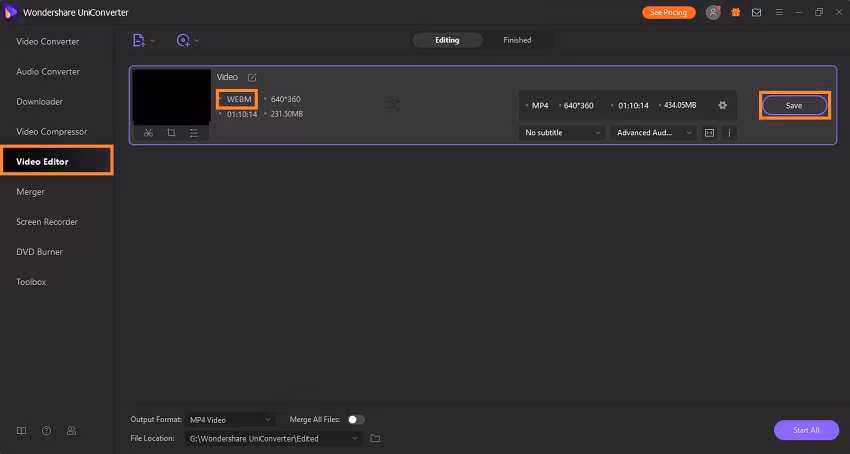
Task: Click the Start All button
Action: 806,430
